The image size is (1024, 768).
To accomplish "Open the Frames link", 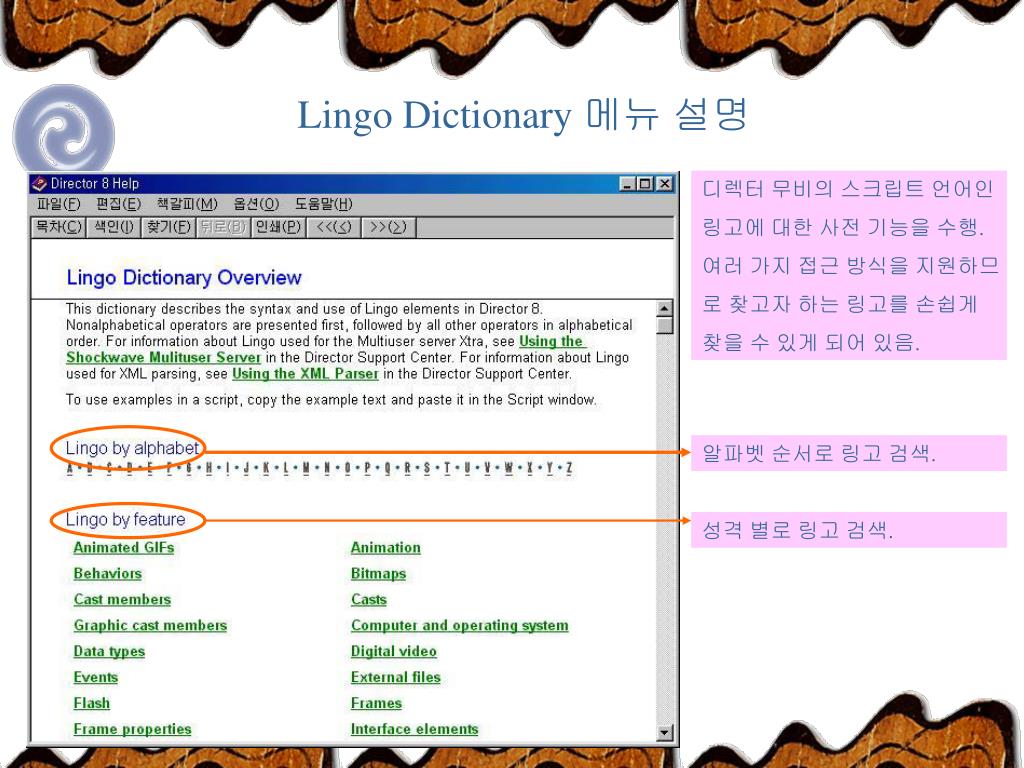I will (376, 703).
